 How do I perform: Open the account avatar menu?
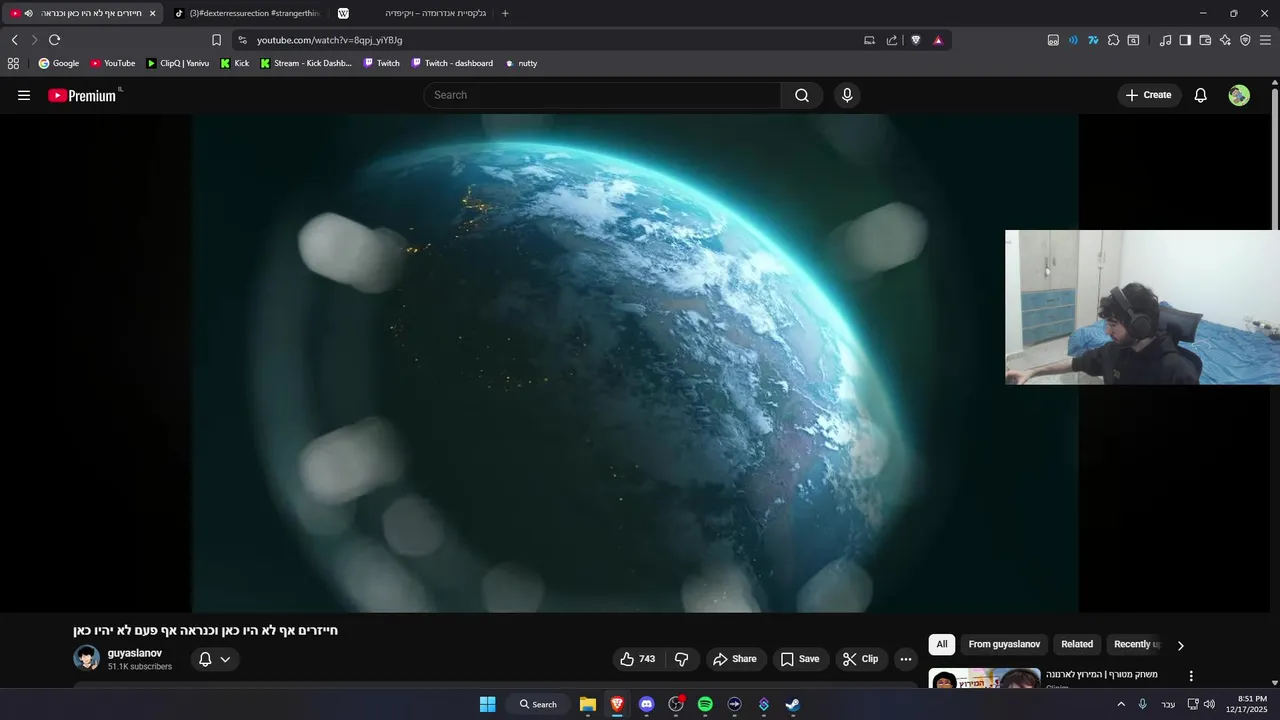click(x=1239, y=95)
